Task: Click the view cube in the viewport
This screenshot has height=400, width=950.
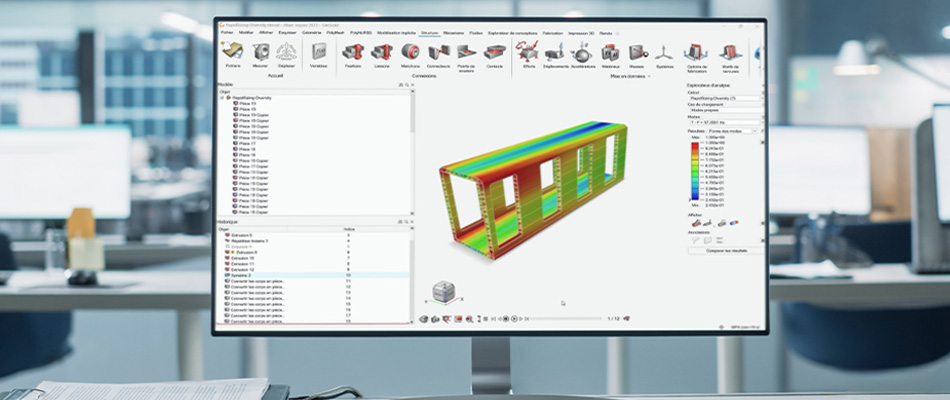Action: point(443,292)
